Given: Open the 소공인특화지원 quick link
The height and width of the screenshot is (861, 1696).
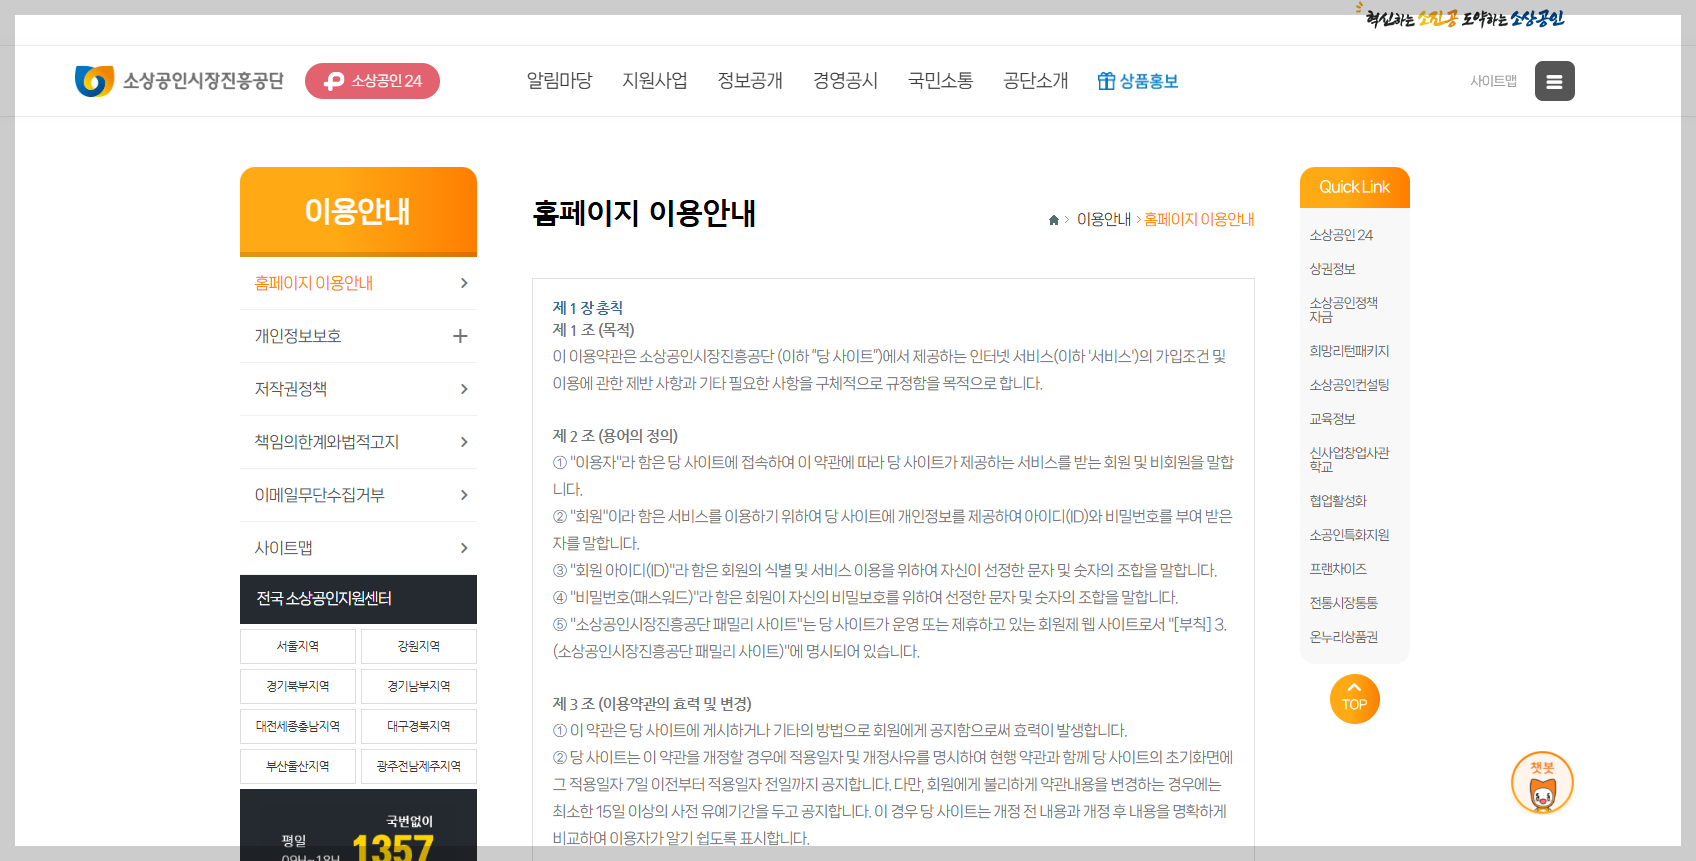Looking at the screenshot, I should [x=1349, y=535].
